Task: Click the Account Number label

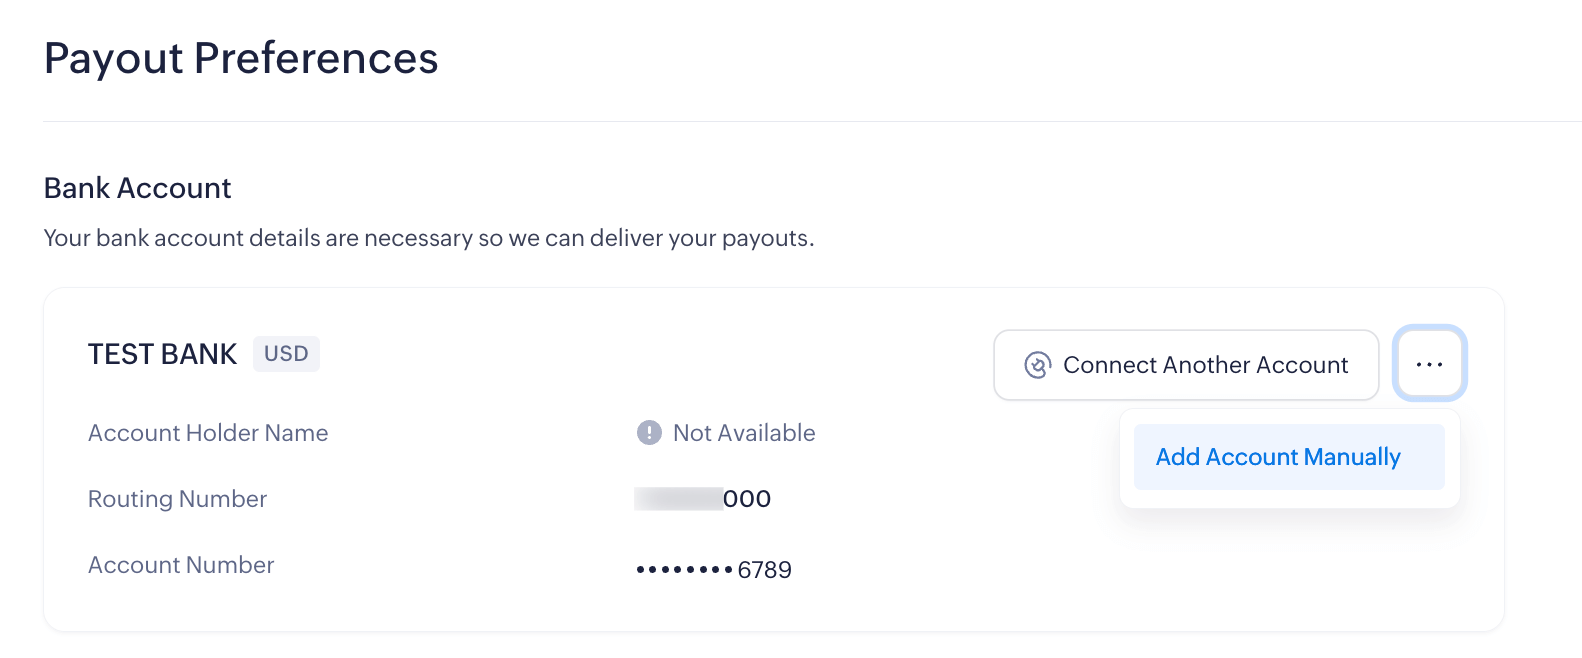Action: tap(181, 565)
